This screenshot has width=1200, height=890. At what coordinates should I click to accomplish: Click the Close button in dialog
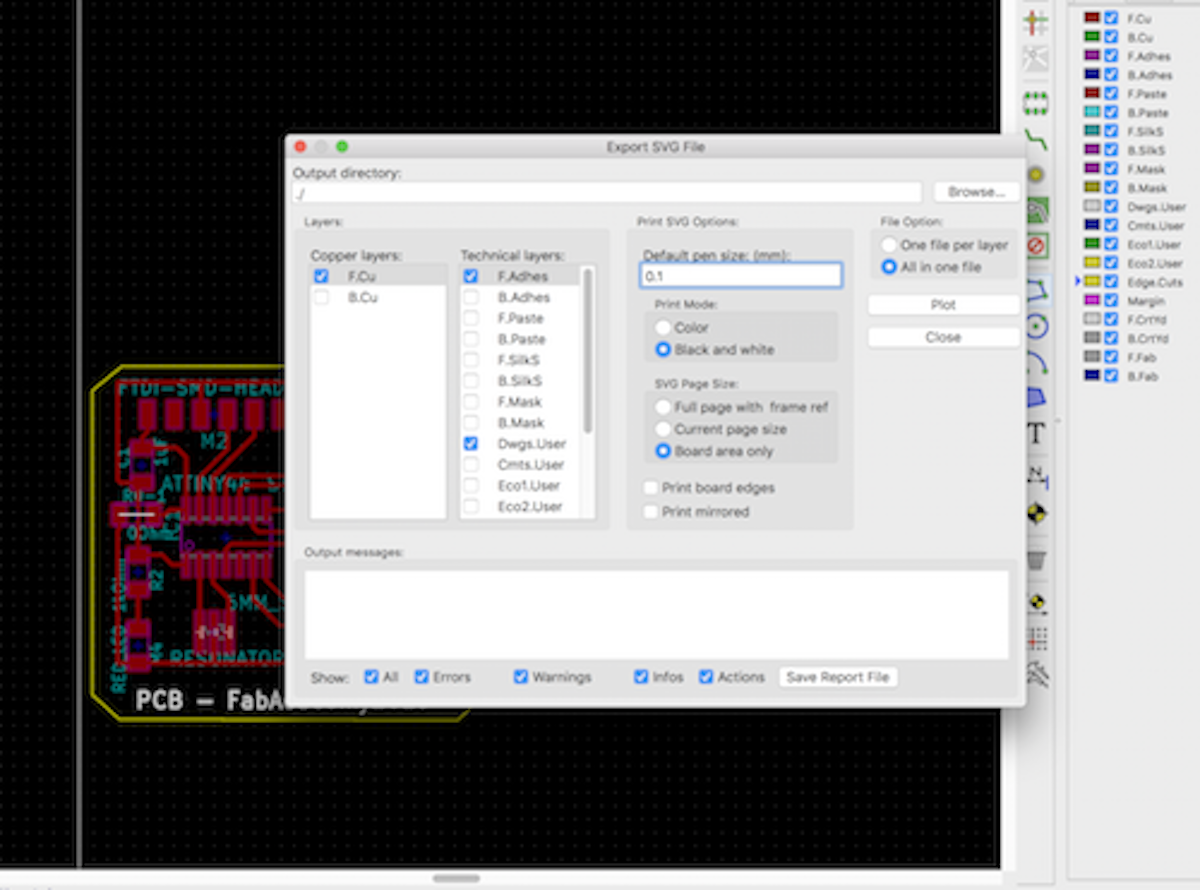coord(943,337)
